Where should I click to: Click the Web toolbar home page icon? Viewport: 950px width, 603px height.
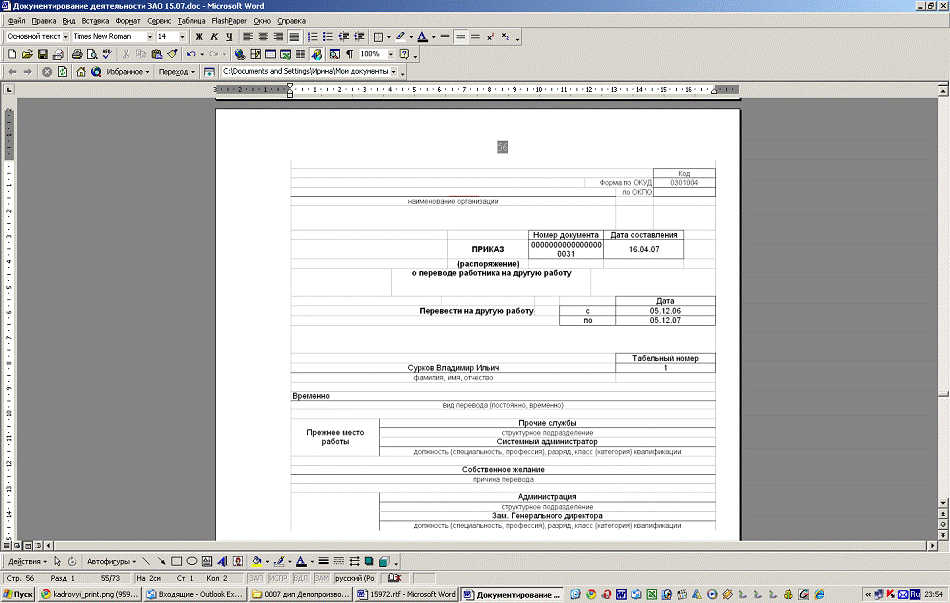(81, 72)
